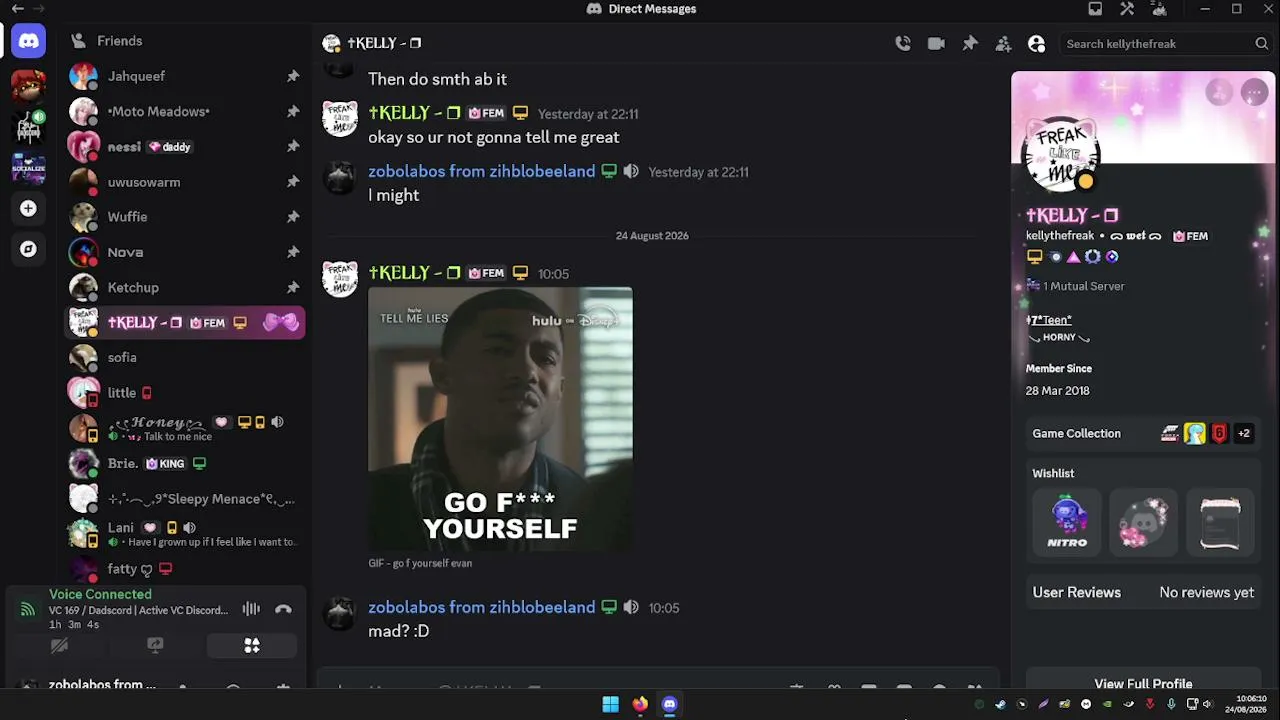Image resolution: width=1280 pixels, height=720 pixels.
Task: Open friend options icon on profile banner
Action: click(x=1219, y=92)
